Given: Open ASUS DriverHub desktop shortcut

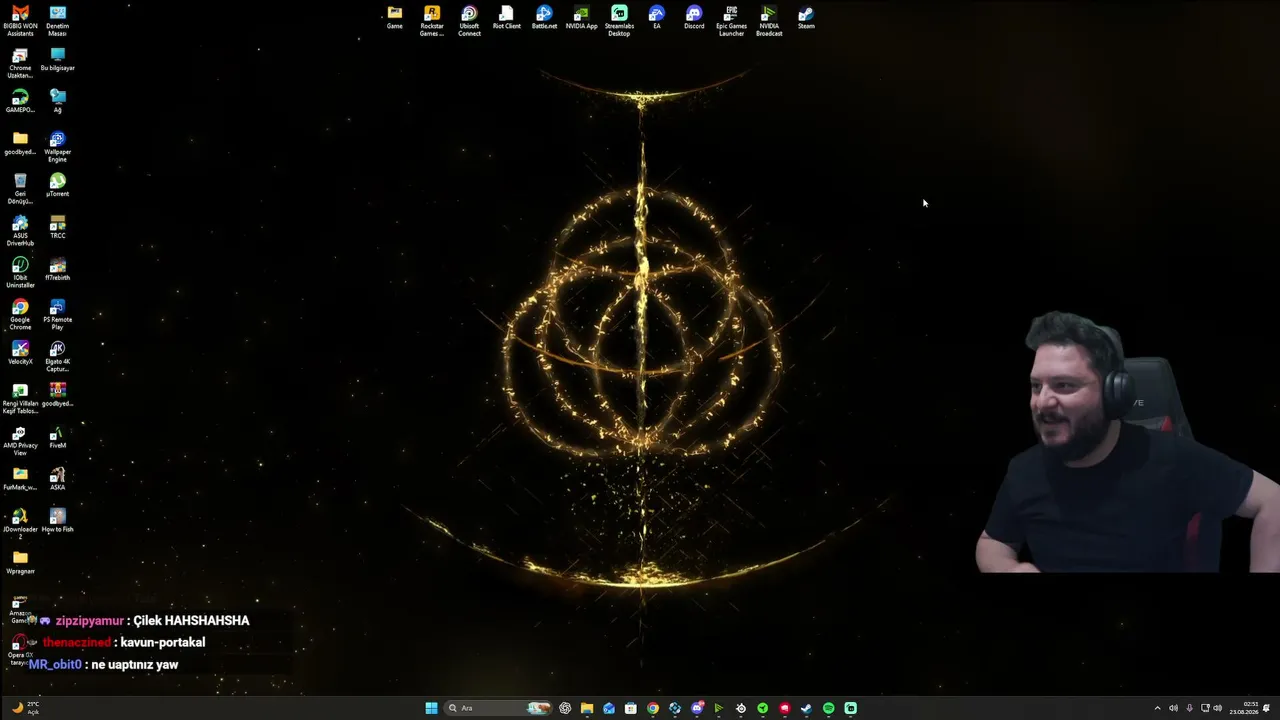Looking at the screenshot, I should 20,231.
